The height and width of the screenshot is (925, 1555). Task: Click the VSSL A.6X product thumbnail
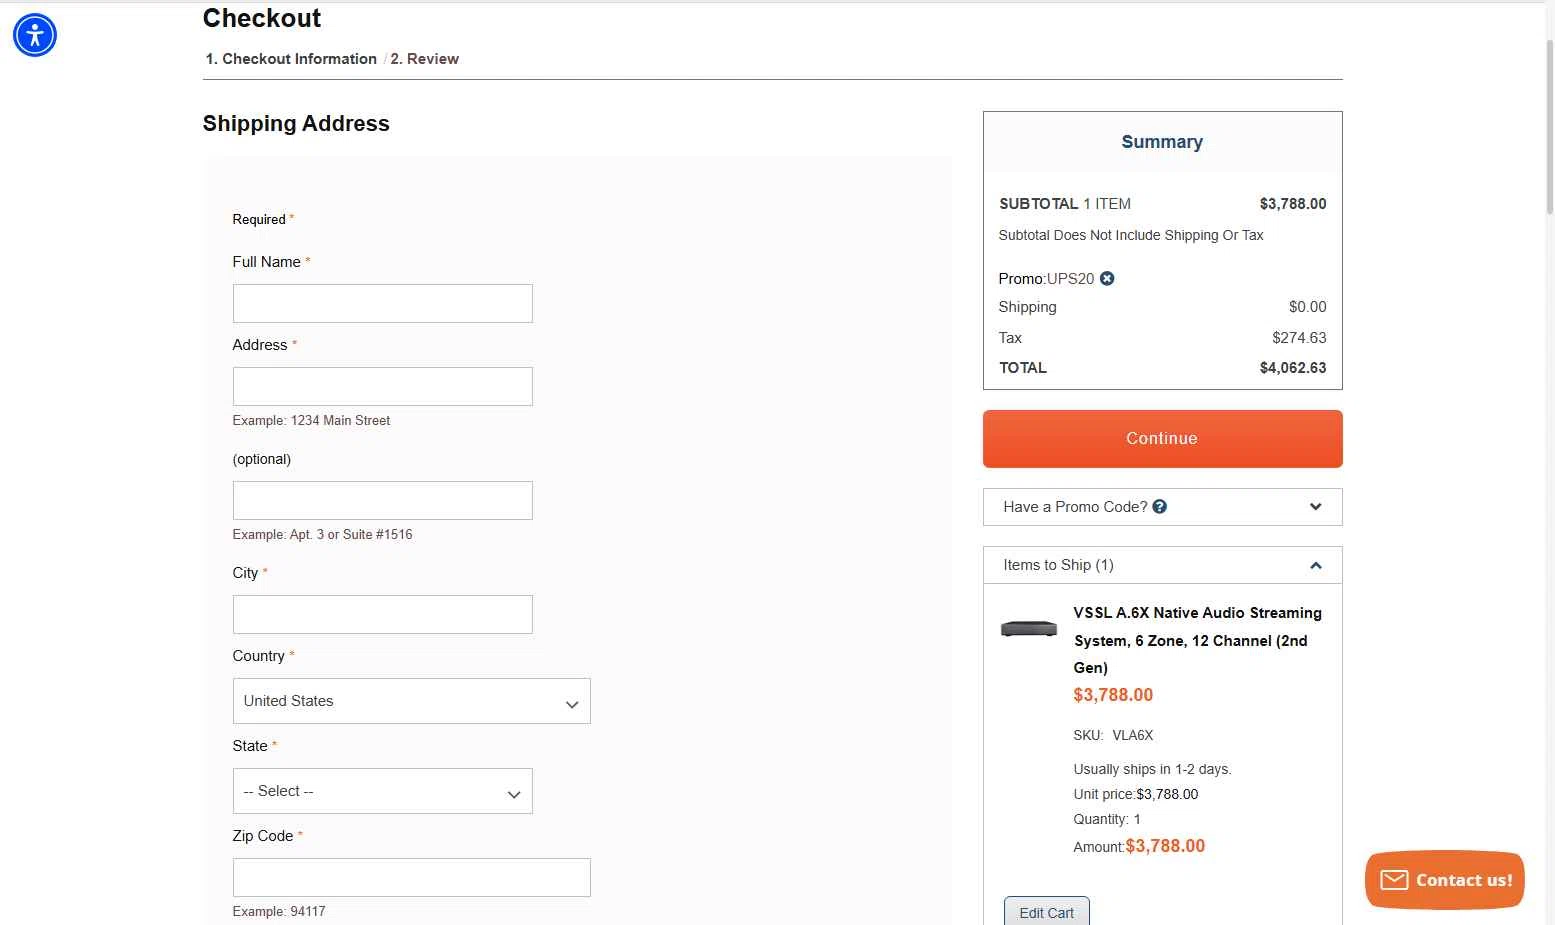pos(1029,628)
